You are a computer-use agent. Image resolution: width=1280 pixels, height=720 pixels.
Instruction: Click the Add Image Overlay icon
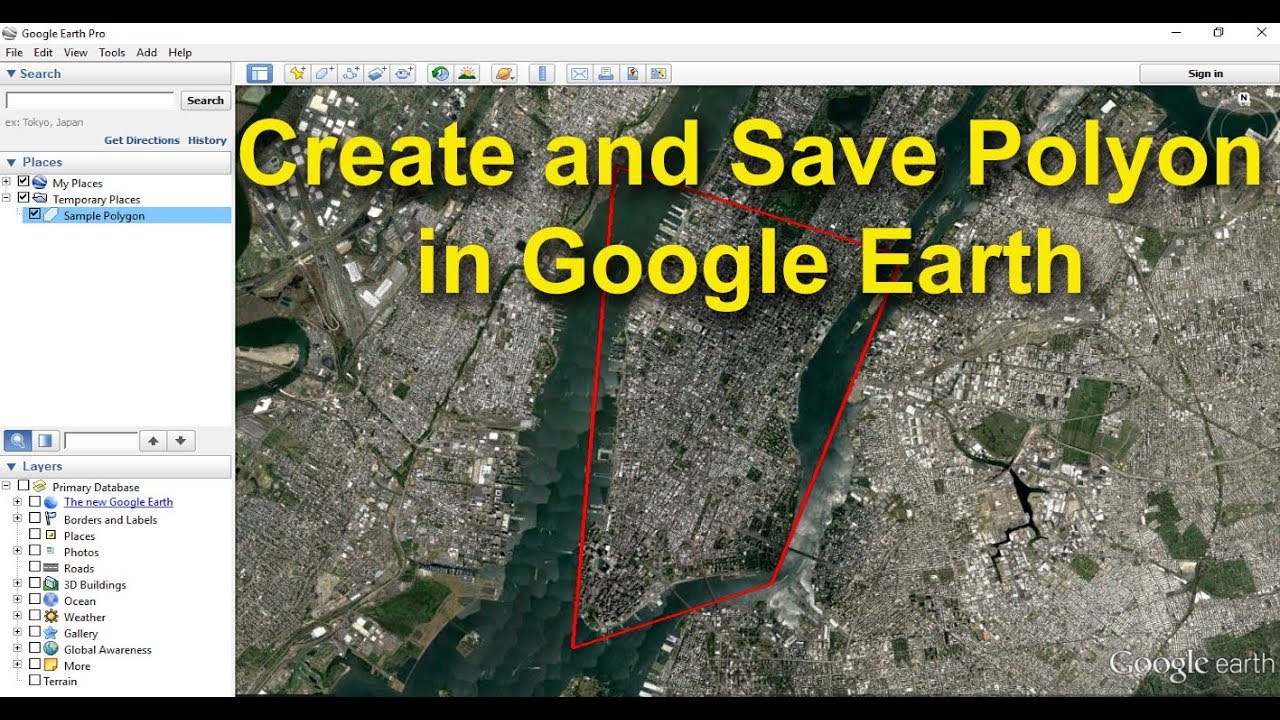[377, 73]
